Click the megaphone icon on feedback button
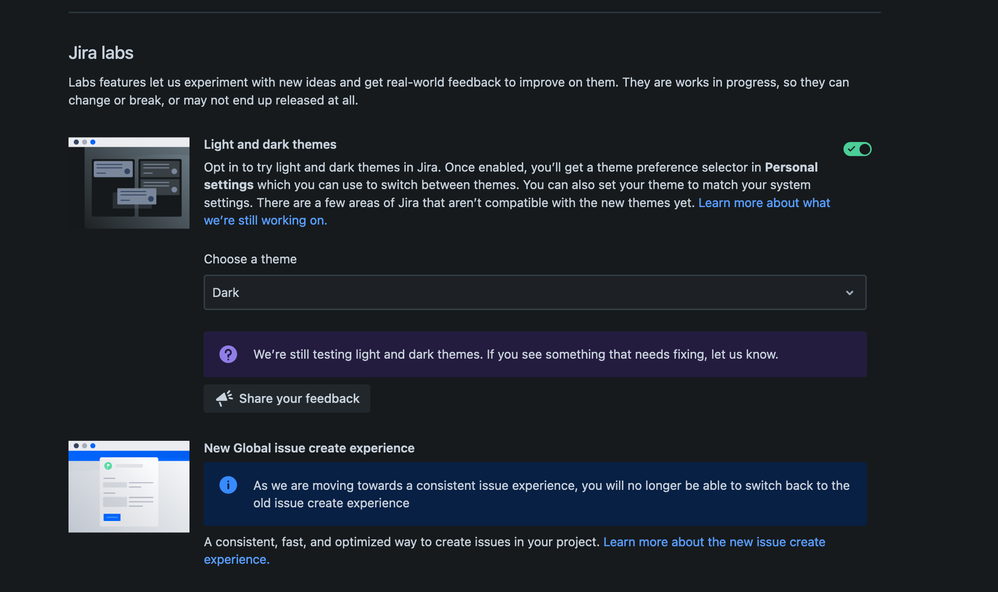998x592 pixels. click(x=224, y=398)
